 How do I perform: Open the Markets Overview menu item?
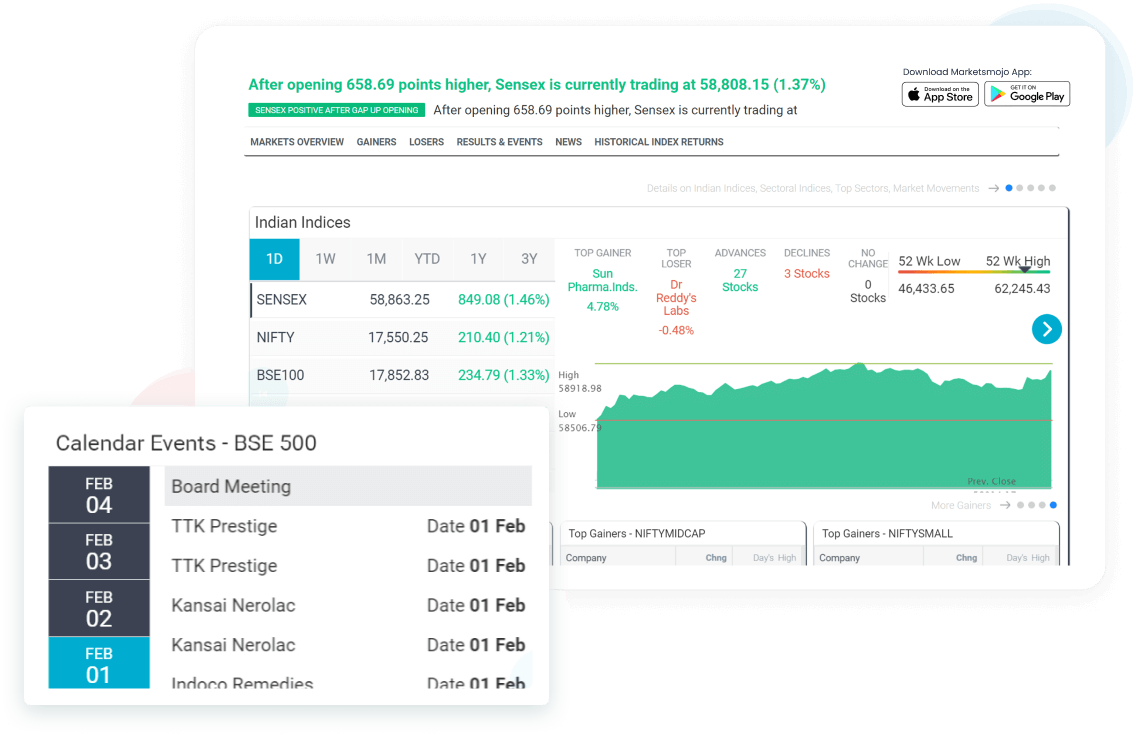point(297,142)
